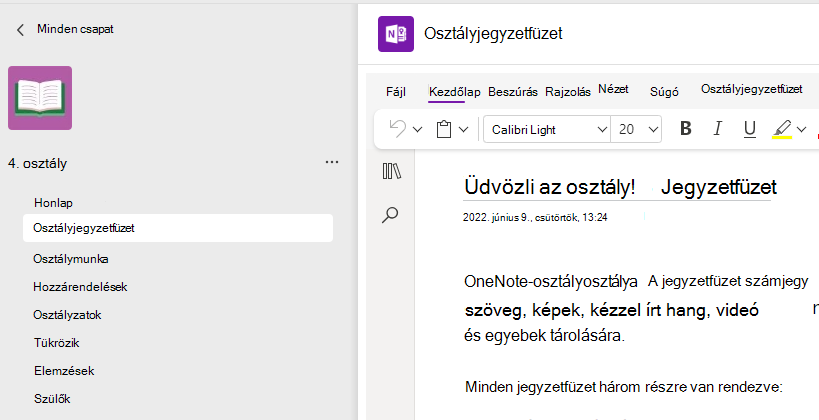Open the Honlap channel tab
Screen dimensions: 819x420
pos(53,203)
